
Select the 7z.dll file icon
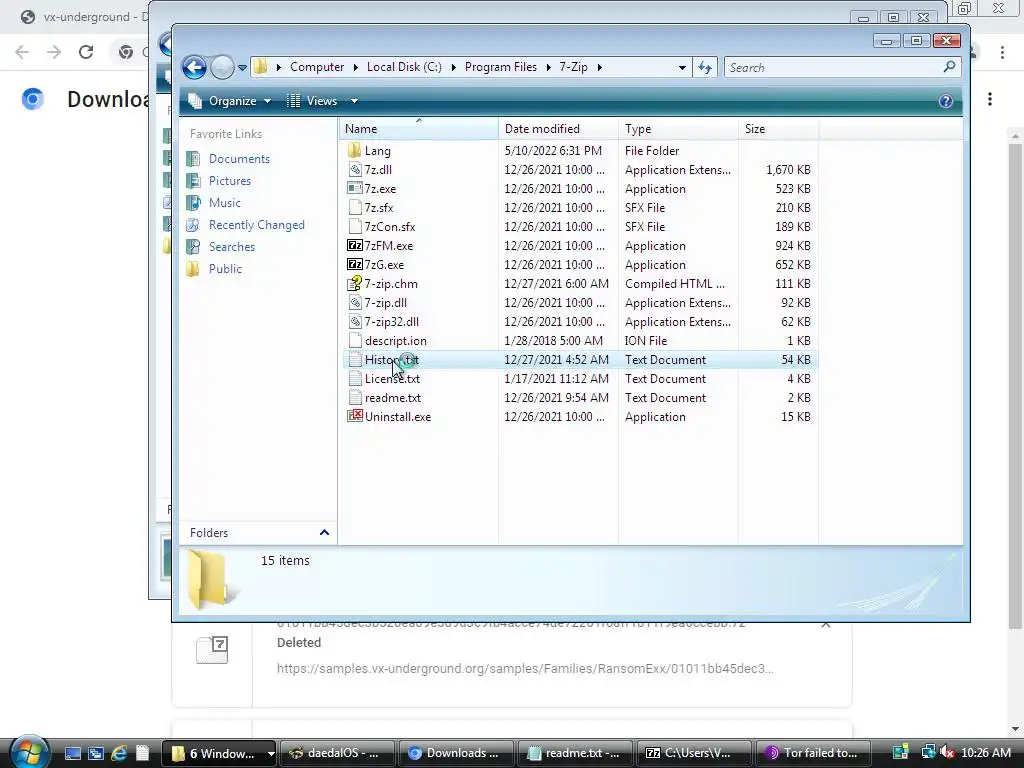point(355,170)
